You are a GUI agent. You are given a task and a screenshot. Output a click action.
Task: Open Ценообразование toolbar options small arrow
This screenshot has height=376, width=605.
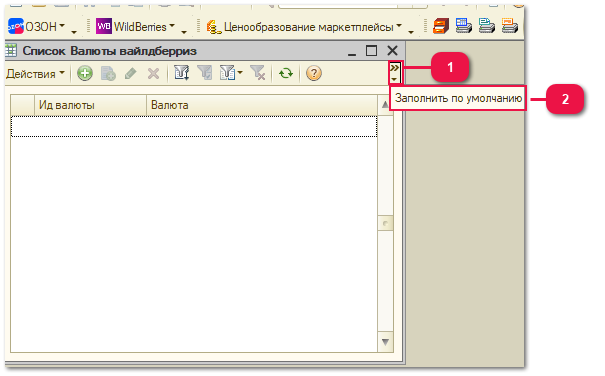coord(411,32)
